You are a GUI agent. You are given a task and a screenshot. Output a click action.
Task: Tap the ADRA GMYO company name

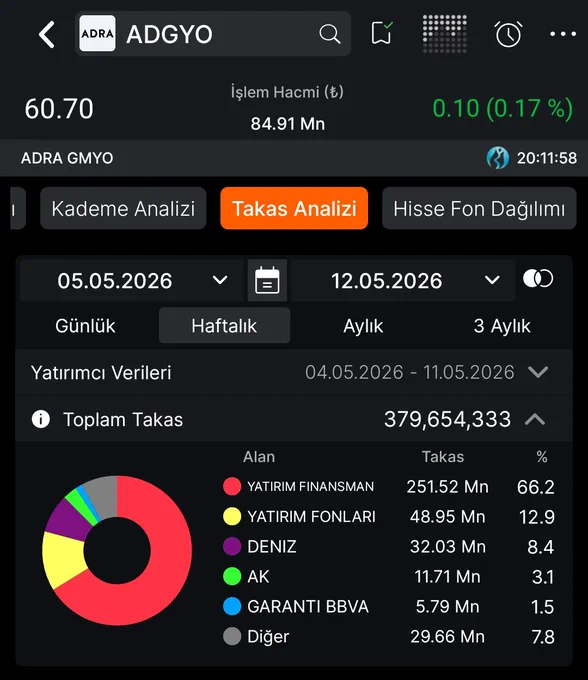pyautogui.click(x=67, y=158)
